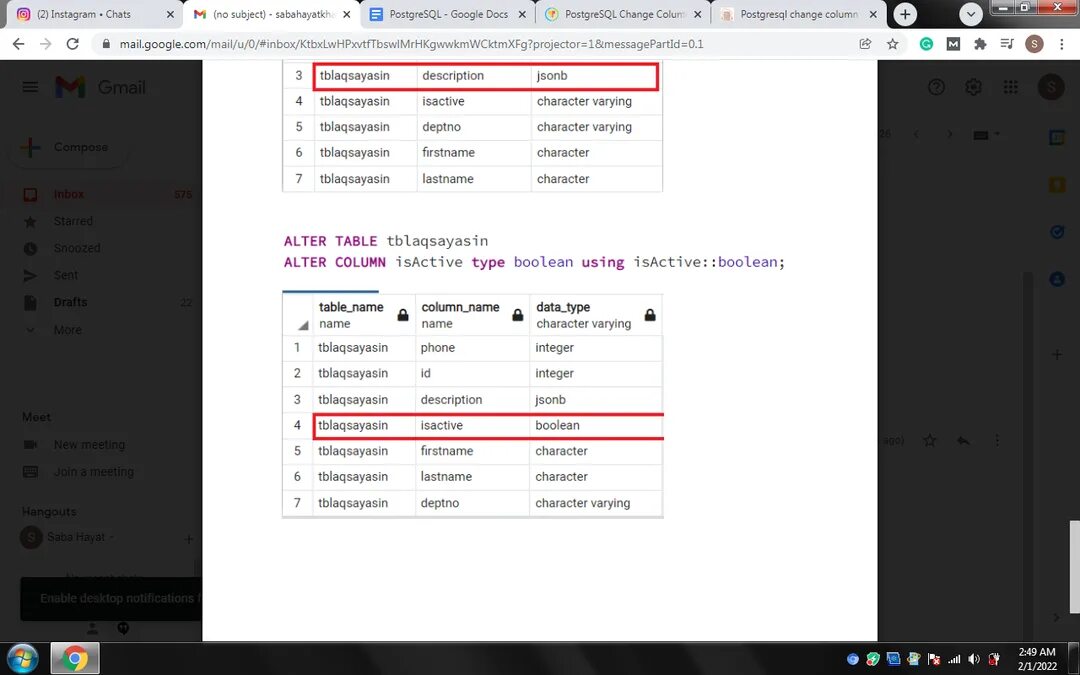Reload the page
Viewport: 1080px width, 675px height.
tap(72, 44)
